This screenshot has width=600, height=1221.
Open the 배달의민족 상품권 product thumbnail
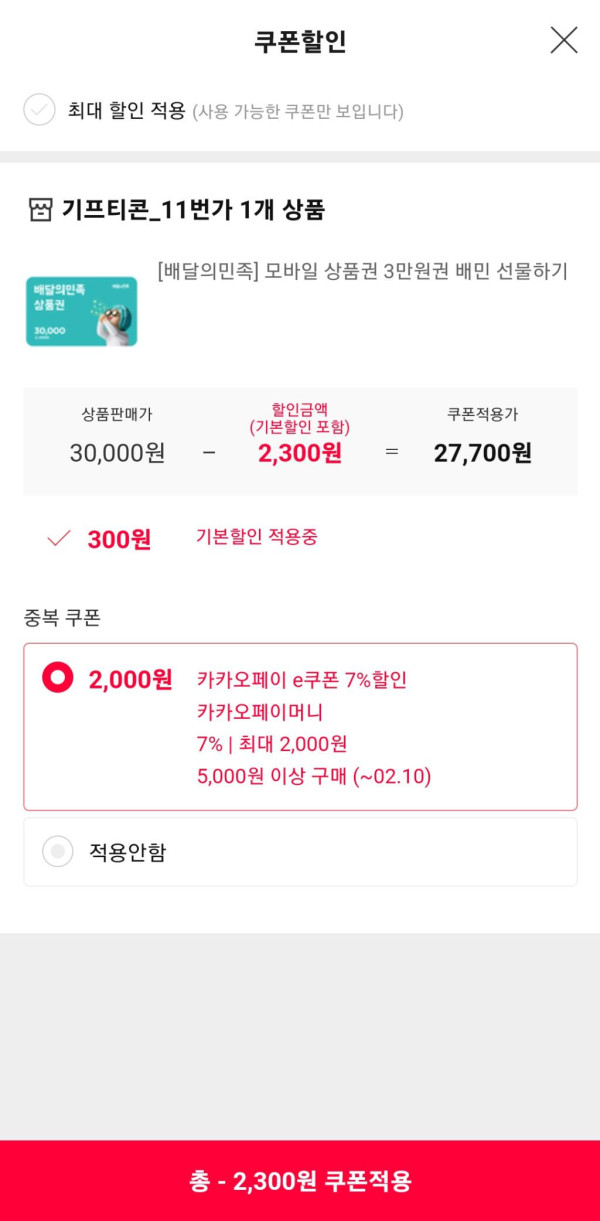[x=81, y=311]
